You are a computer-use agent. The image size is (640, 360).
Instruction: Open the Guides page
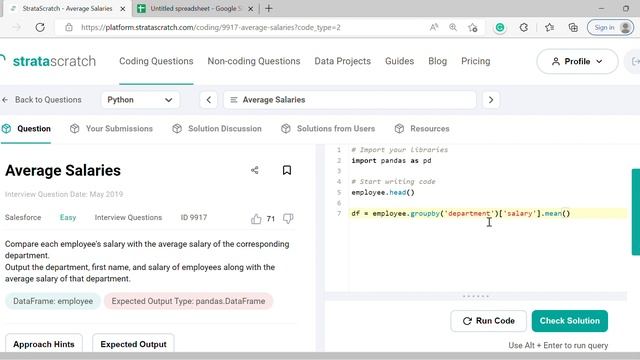coord(399,61)
